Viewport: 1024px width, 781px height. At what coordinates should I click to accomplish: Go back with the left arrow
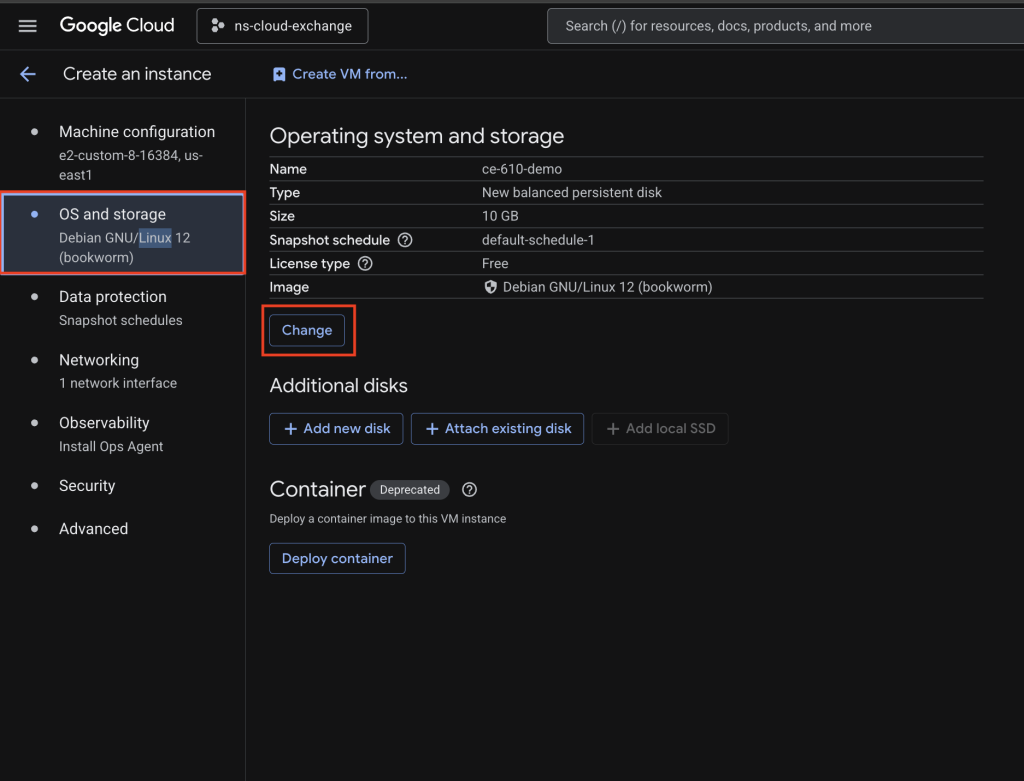pyautogui.click(x=27, y=74)
